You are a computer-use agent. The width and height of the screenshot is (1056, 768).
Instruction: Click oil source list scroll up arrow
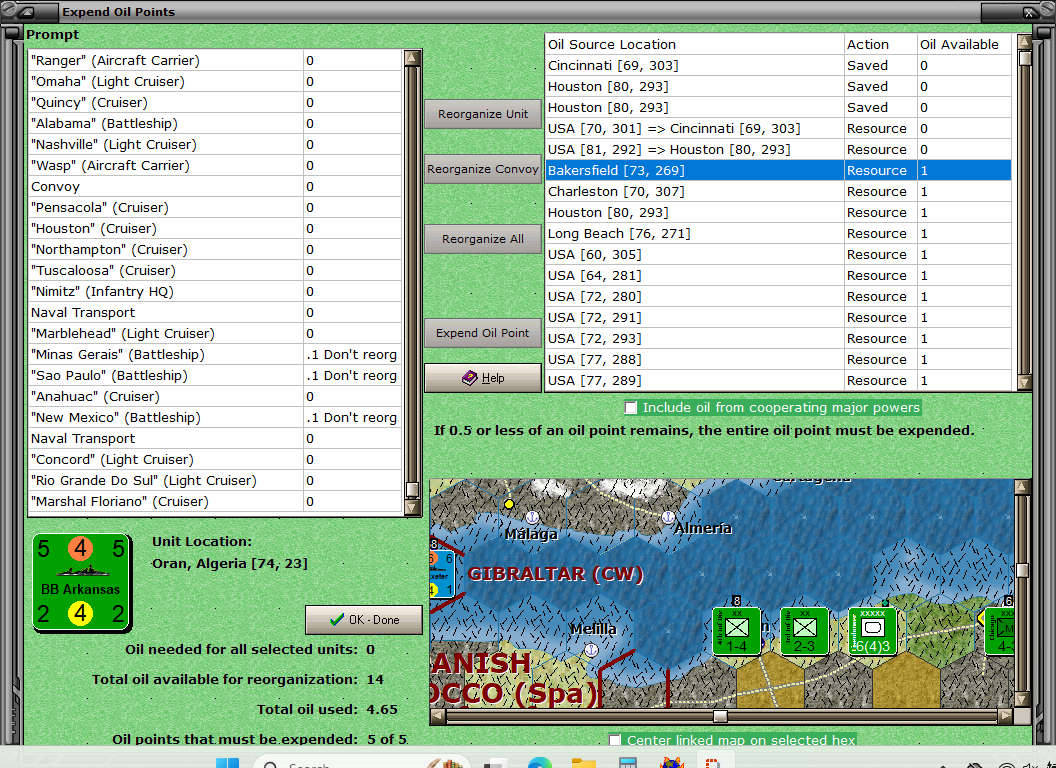tap(1024, 42)
